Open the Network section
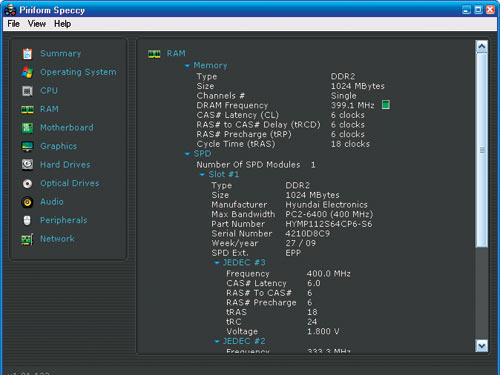 coord(57,239)
